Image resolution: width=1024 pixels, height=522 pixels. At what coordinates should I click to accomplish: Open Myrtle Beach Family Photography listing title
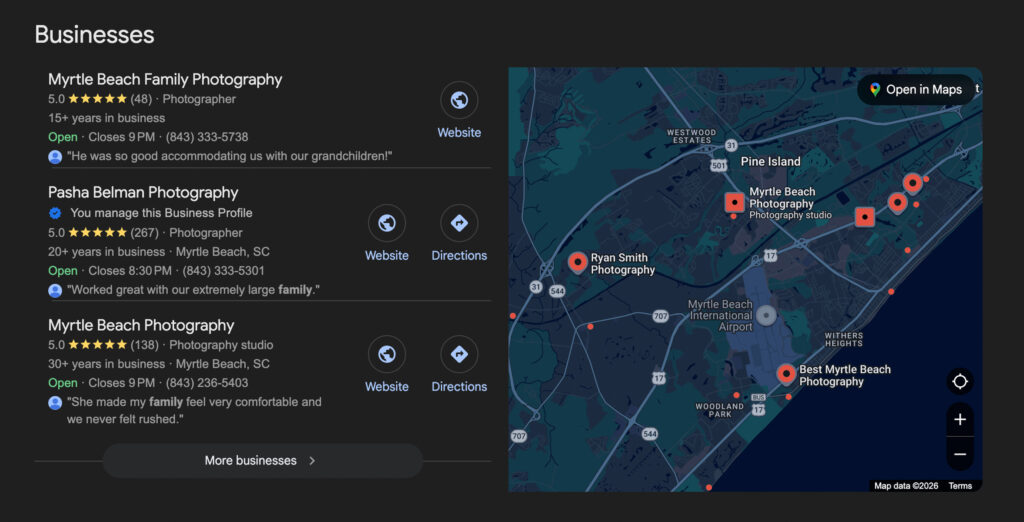(x=165, y=80)
